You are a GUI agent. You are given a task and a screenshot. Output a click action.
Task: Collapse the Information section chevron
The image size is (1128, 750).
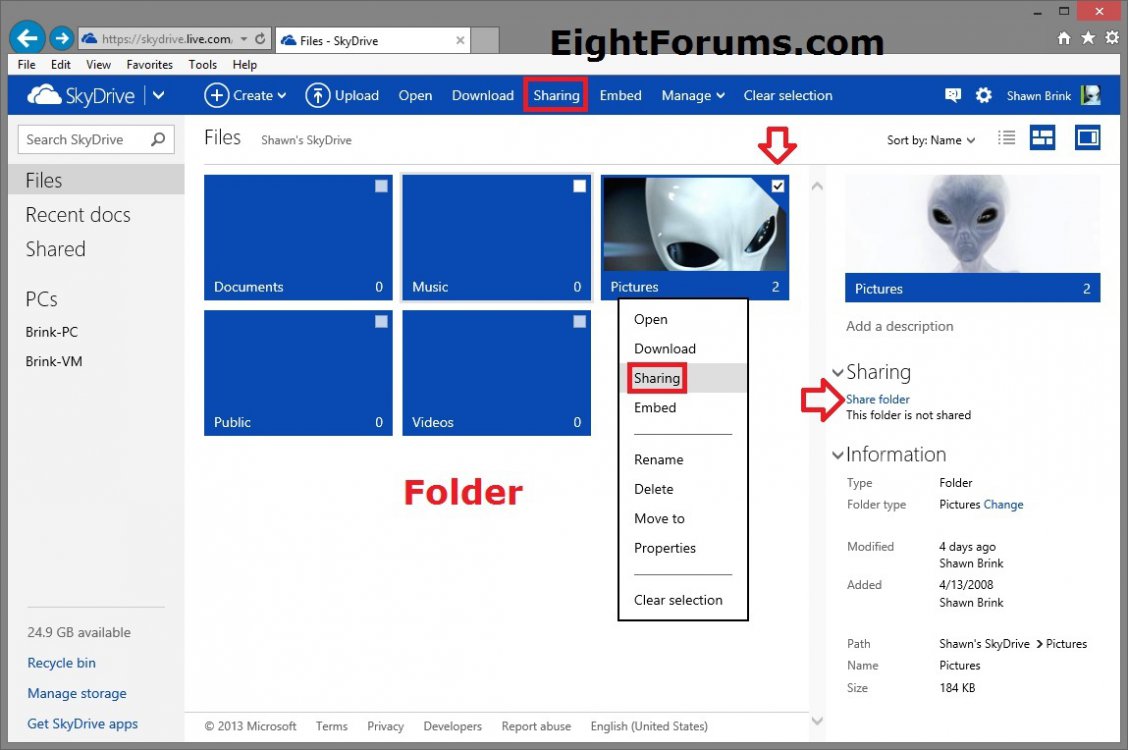tap(837, 455)
